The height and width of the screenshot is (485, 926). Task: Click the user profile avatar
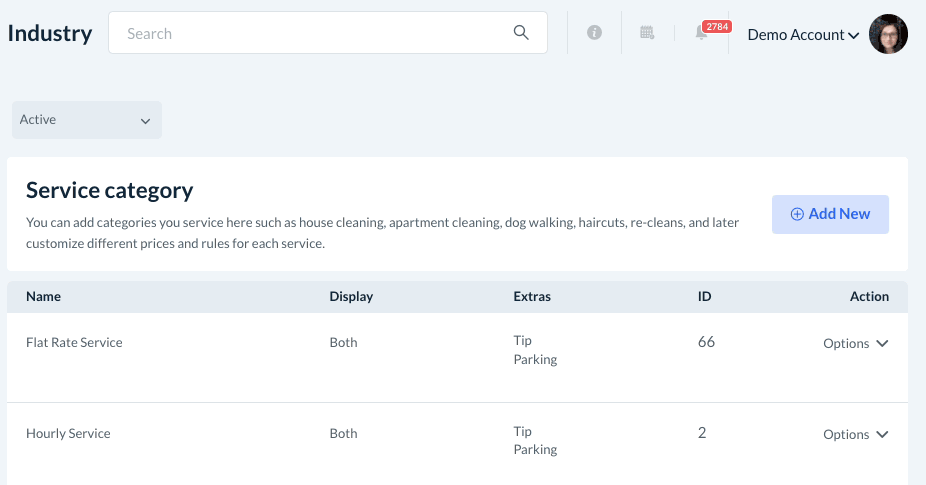[x=888, y=34]
